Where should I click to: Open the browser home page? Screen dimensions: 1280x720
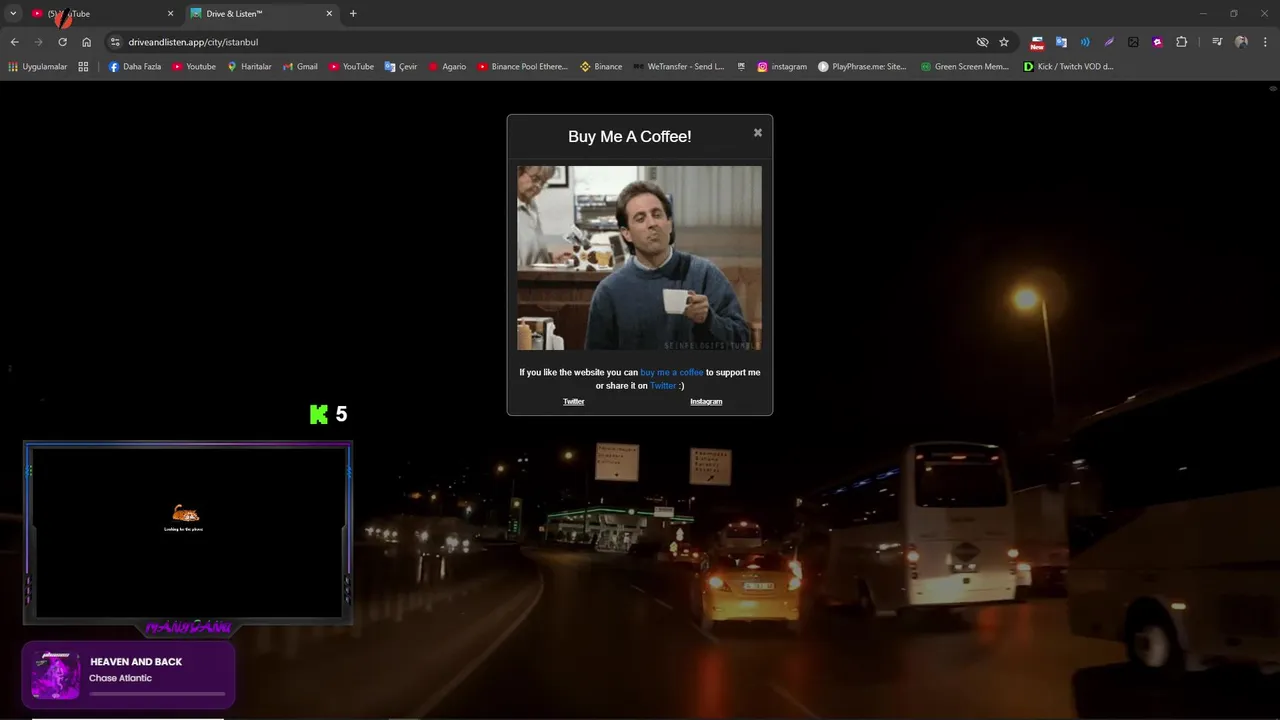tap(86, 42)
